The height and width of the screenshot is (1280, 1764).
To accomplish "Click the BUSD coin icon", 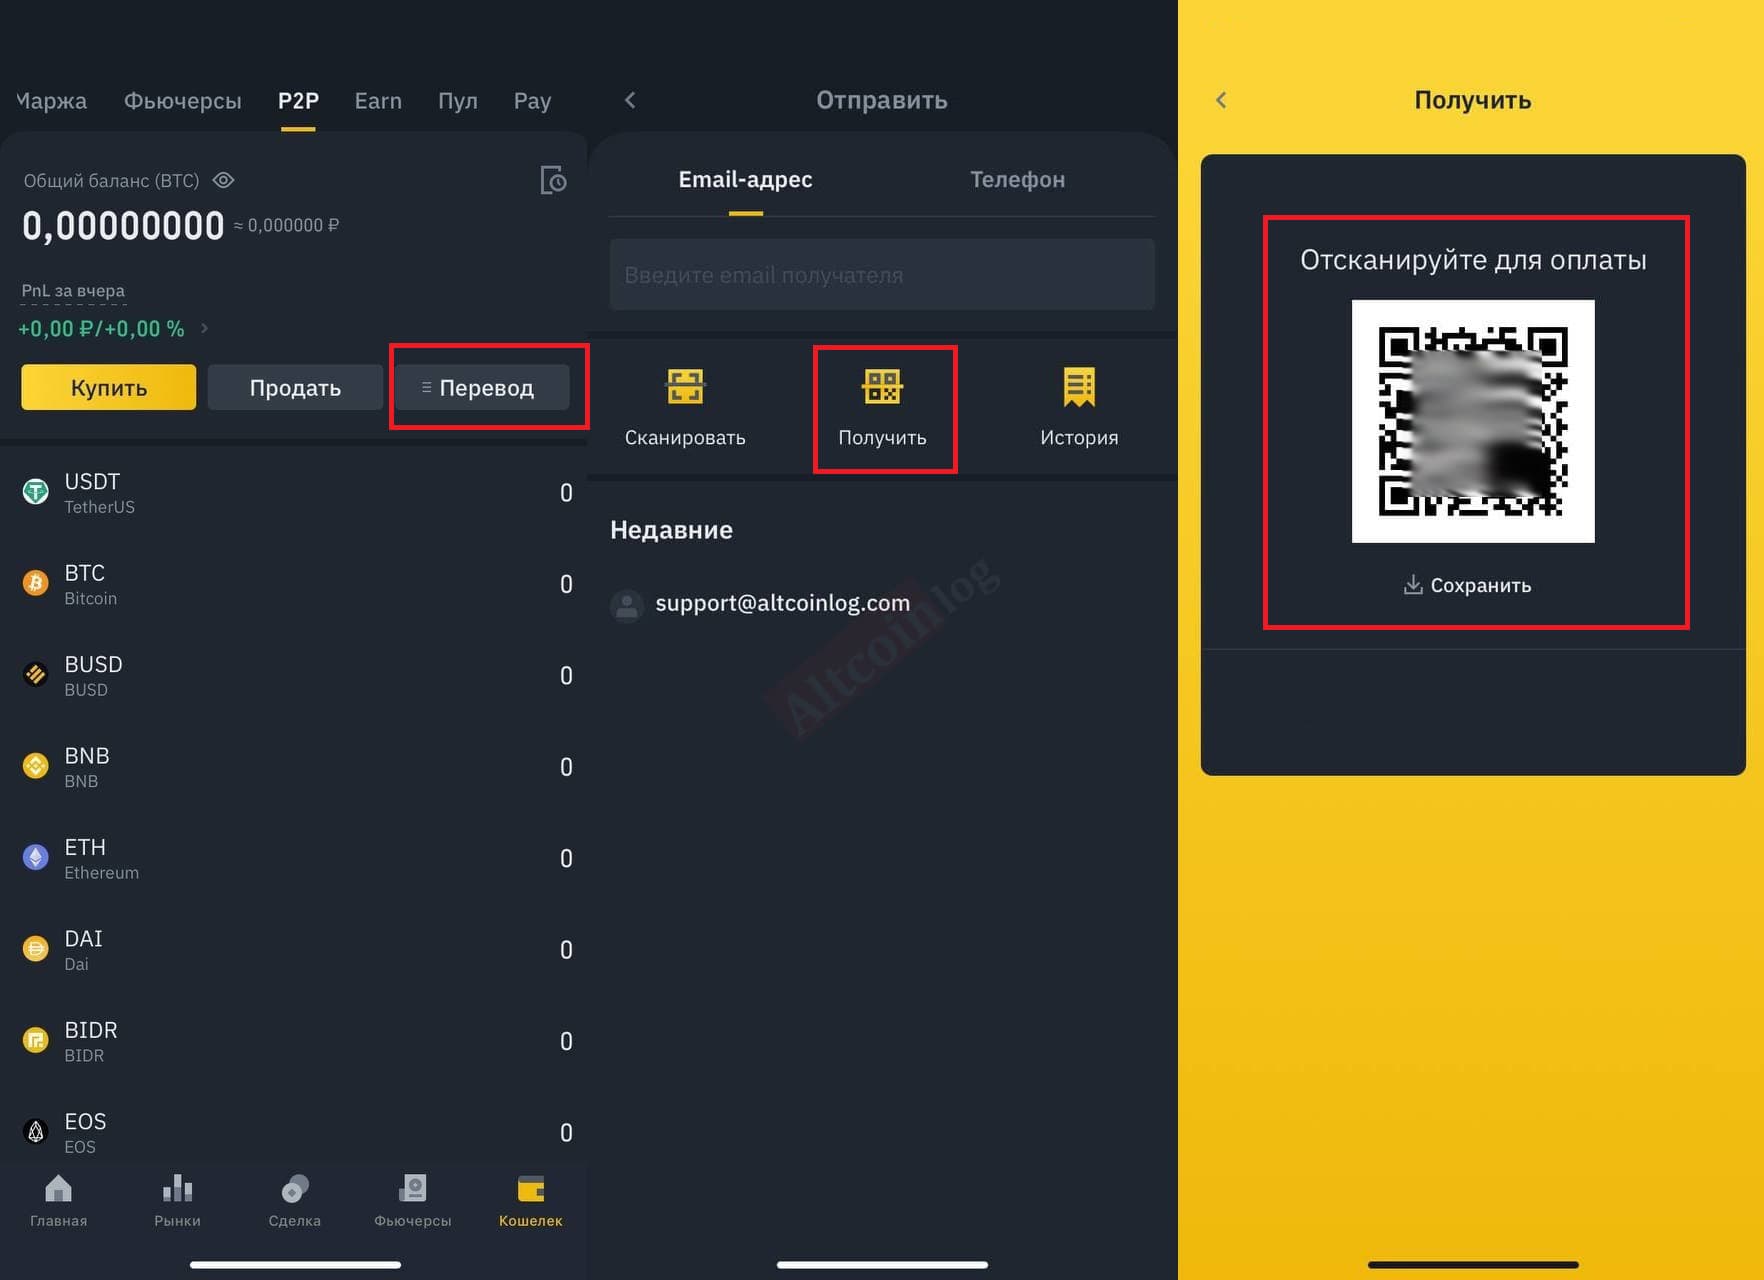I will click(x=36, y=675).
